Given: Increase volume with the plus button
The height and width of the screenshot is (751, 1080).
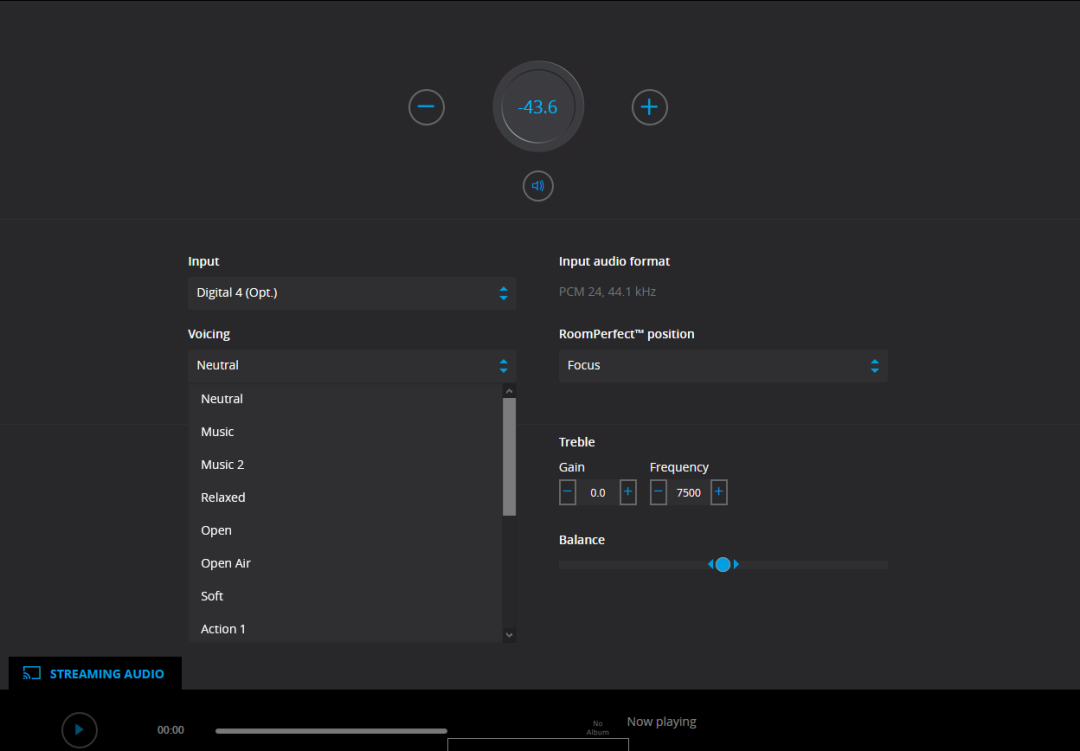Looking at the screenshot, I should point(649,107).
